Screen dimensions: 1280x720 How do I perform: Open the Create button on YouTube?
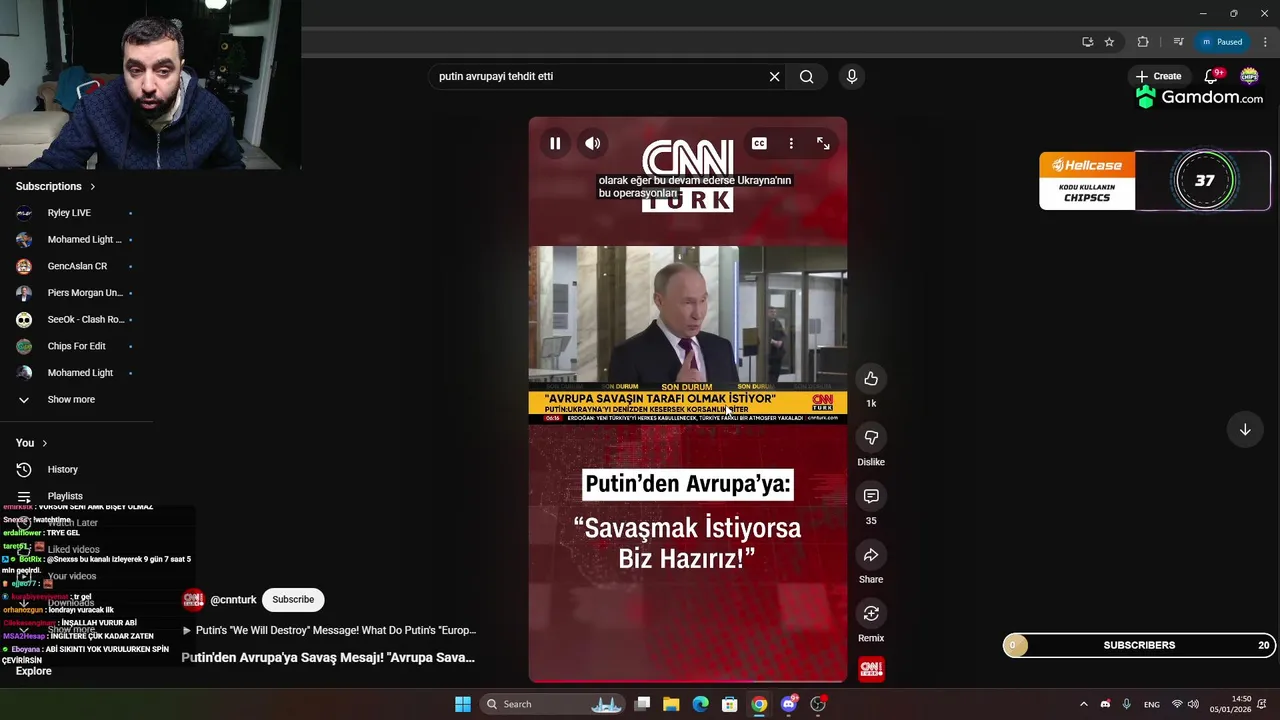coord(1158,76)
